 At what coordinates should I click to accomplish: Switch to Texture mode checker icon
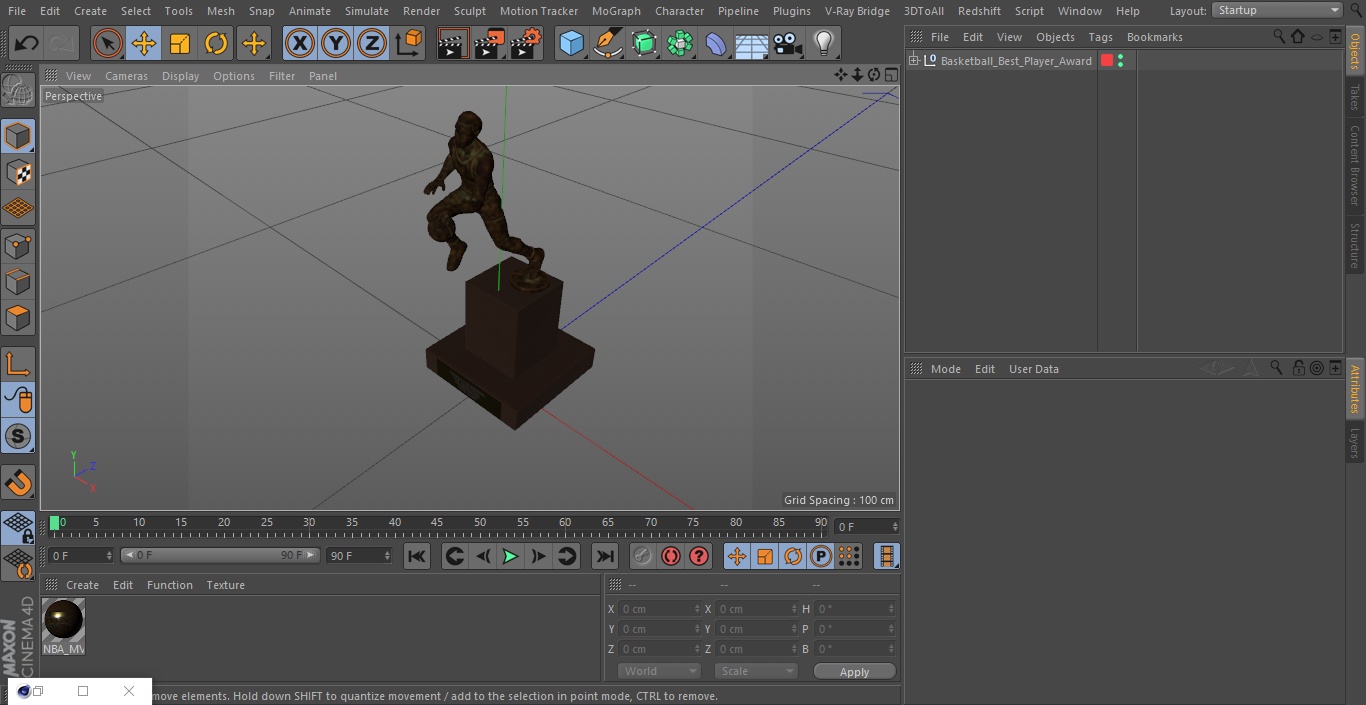18,172
